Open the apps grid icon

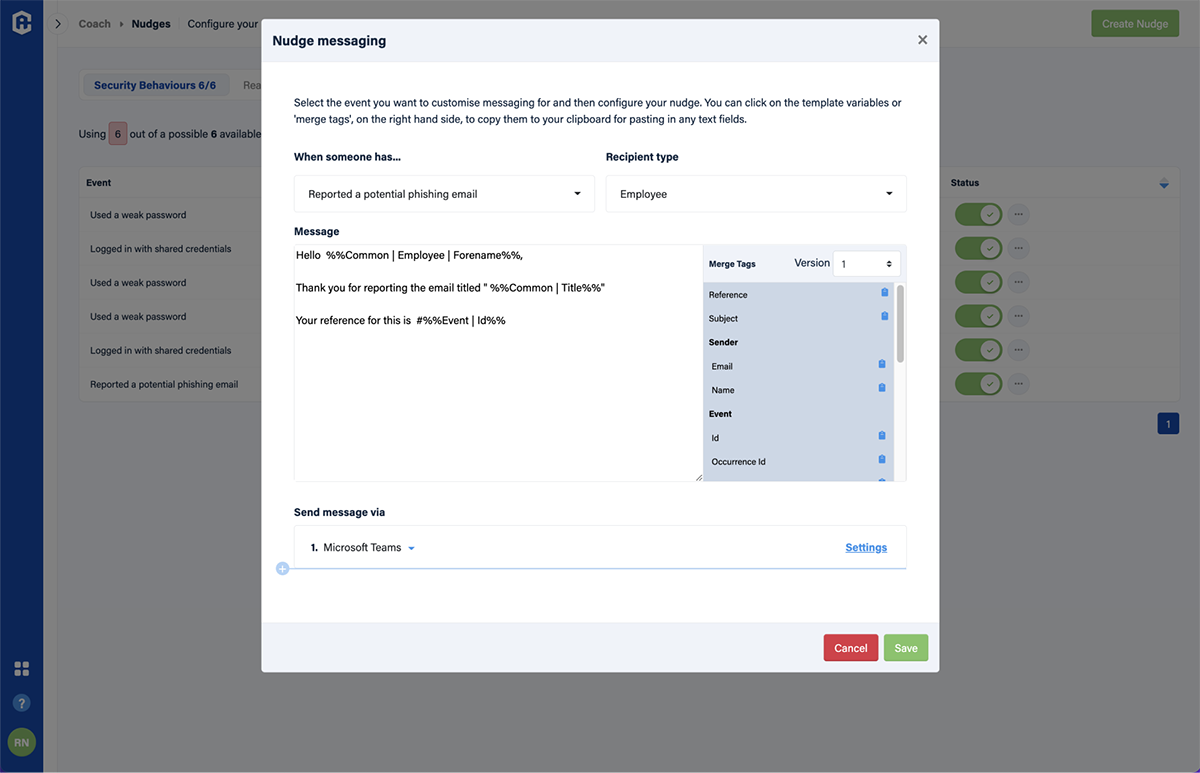tap(21, 669)
